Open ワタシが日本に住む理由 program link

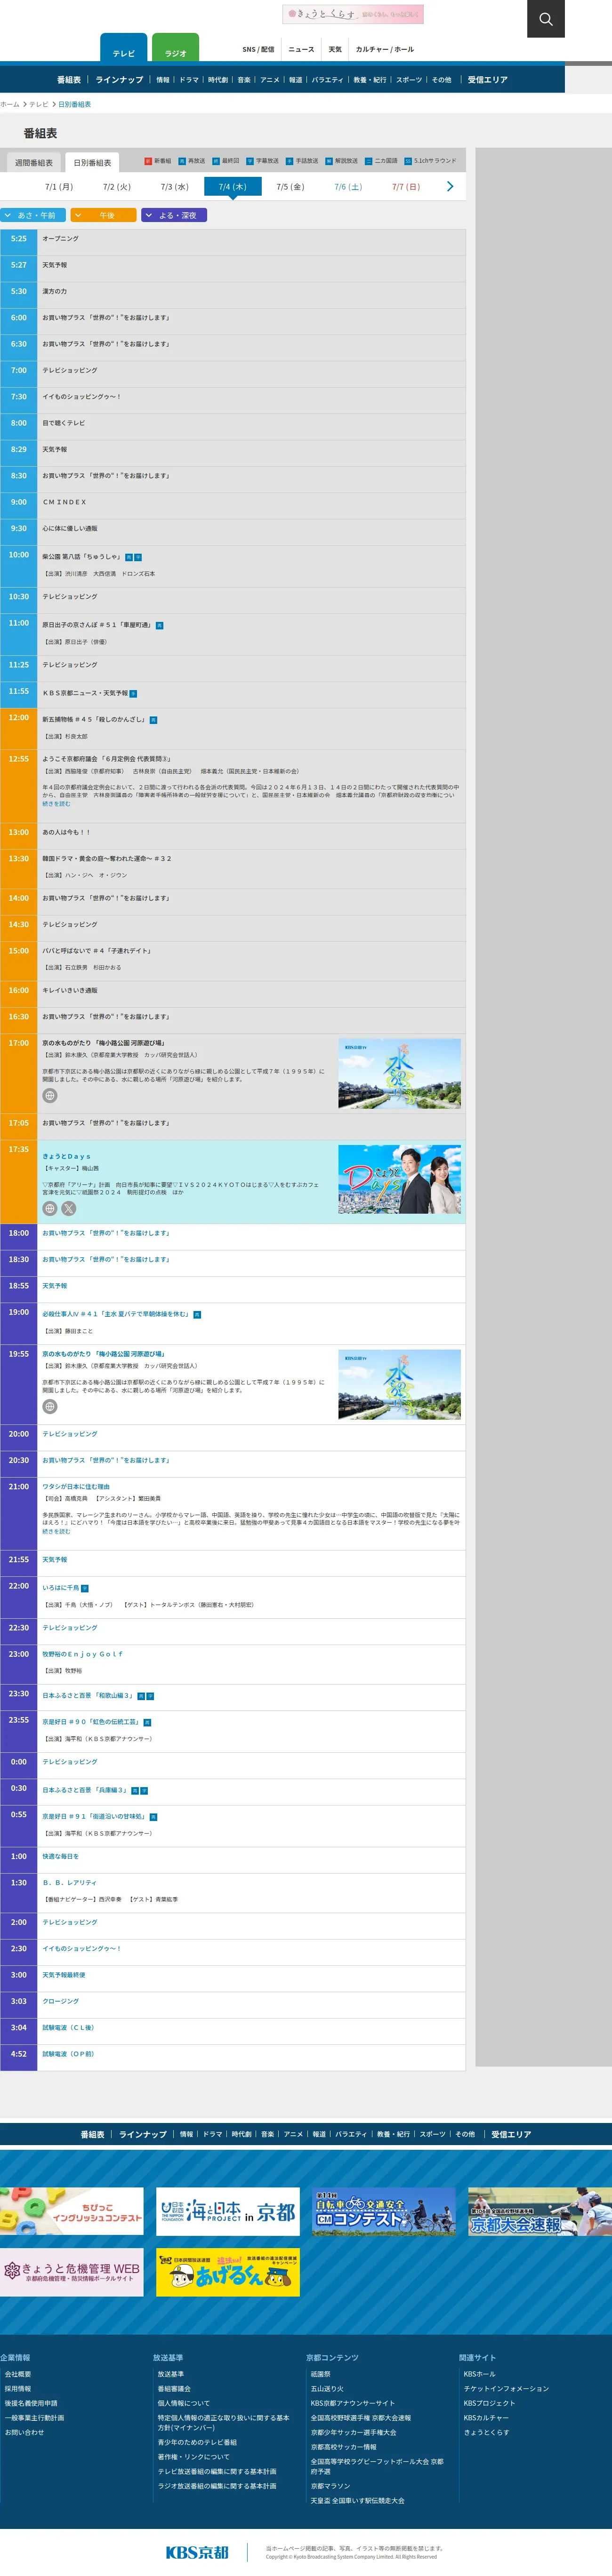[76, 1487]
